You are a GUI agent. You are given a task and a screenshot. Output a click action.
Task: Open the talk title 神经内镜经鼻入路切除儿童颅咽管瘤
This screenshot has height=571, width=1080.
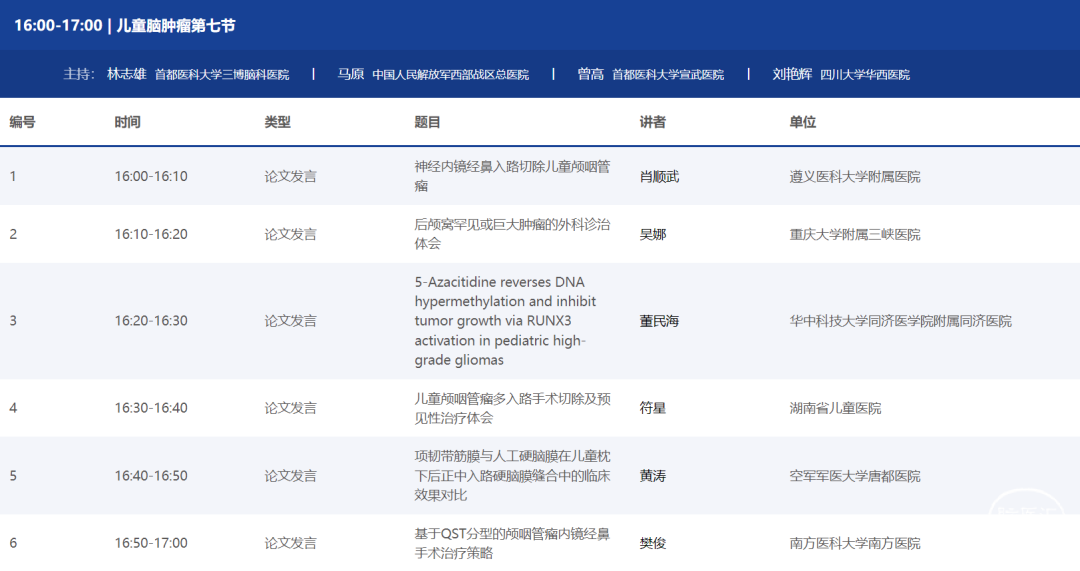point(512,176)
